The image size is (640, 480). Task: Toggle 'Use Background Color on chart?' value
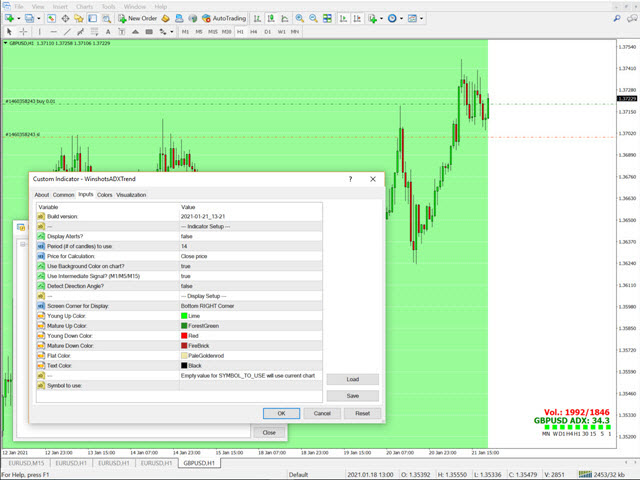click(186, 266)
